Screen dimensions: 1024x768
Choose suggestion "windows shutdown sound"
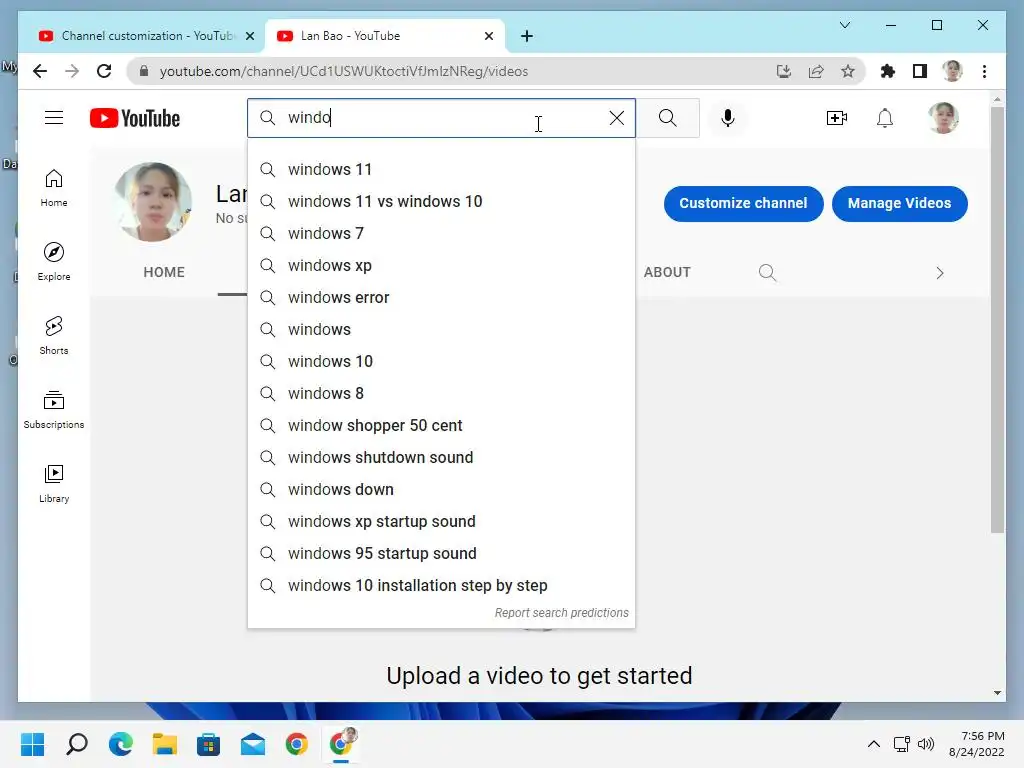coord(441,457)
